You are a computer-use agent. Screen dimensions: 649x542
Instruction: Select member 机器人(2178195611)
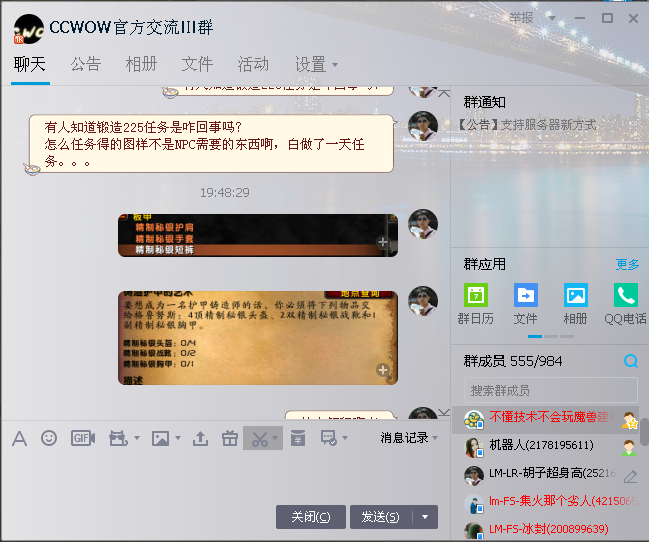546,447
